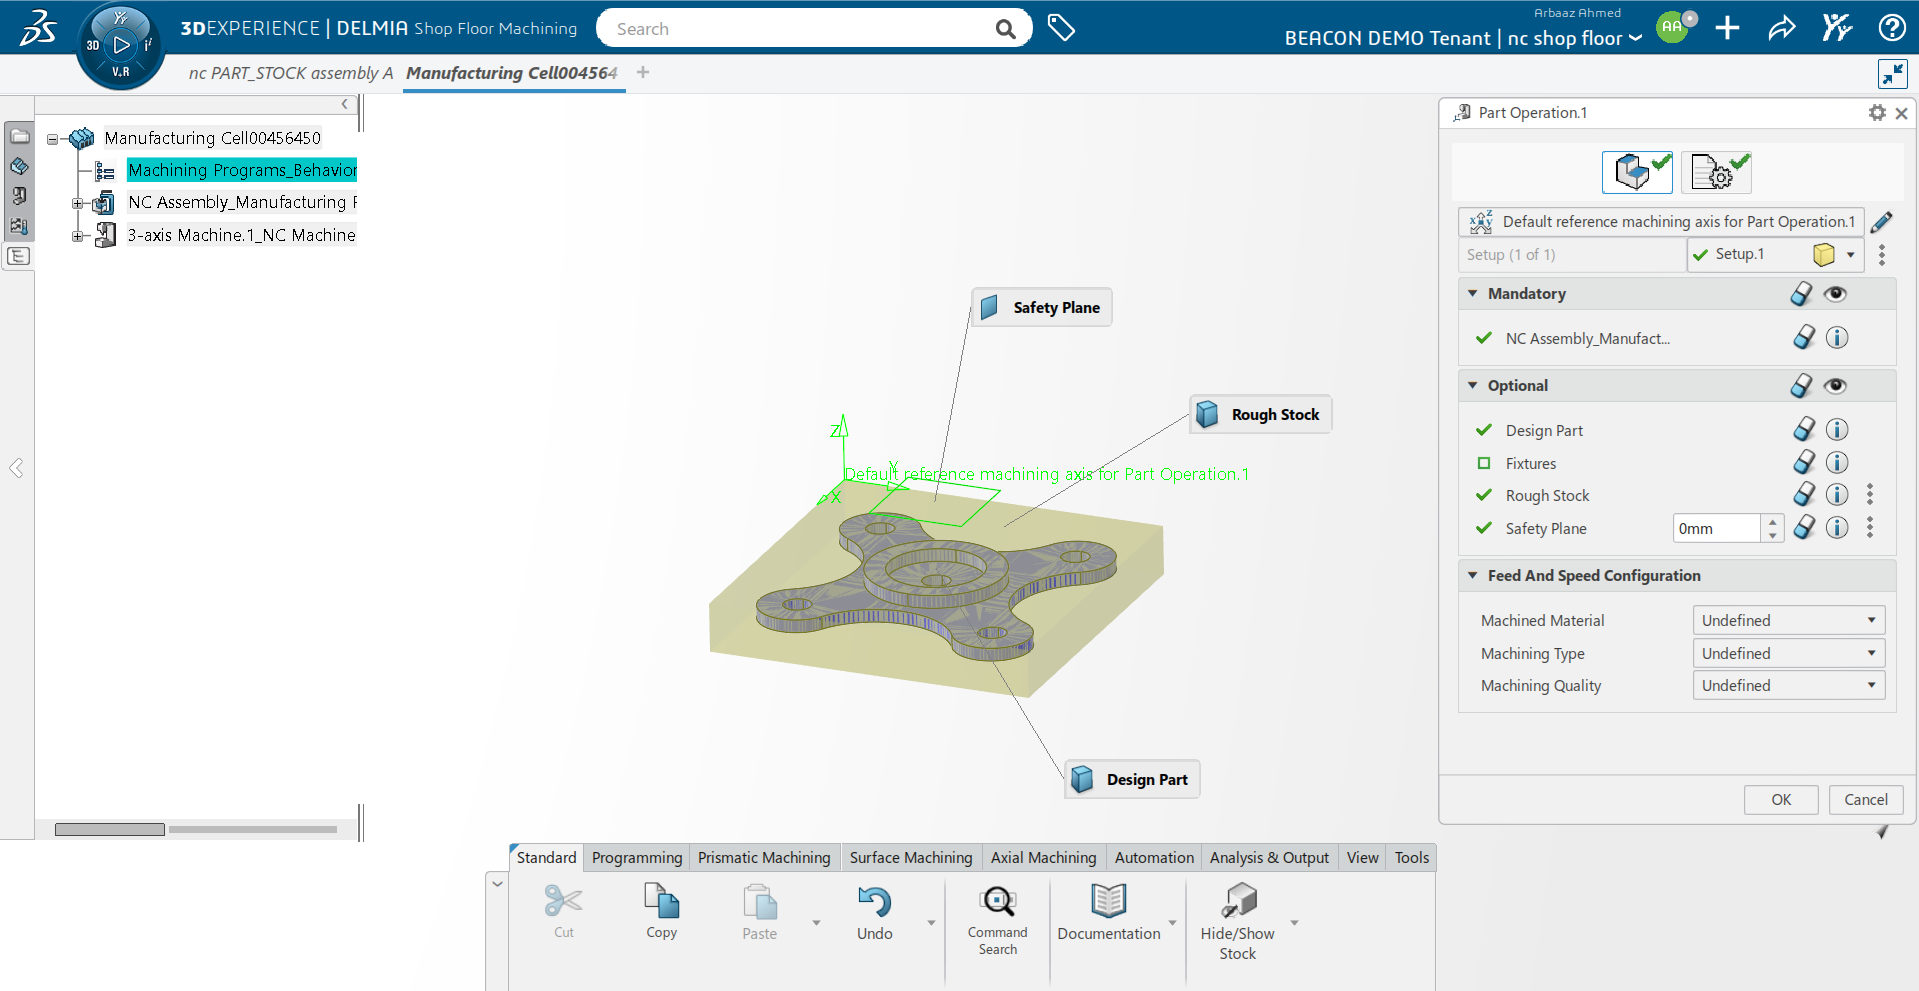The width and height of the screenshot is (1919, 991).
Task: Switch to Axial Machining tab
Action: point(1043,858)
